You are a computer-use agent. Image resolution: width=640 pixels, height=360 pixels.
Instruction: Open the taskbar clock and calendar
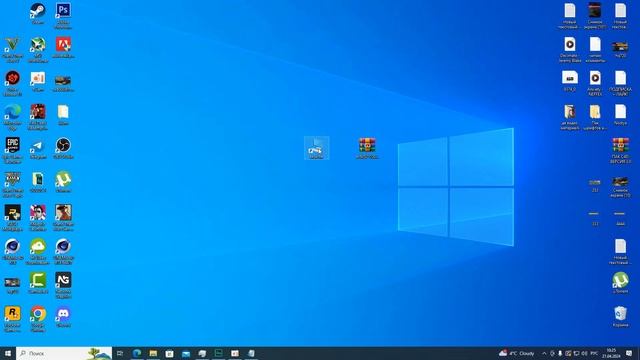click(x=611, y=353)
